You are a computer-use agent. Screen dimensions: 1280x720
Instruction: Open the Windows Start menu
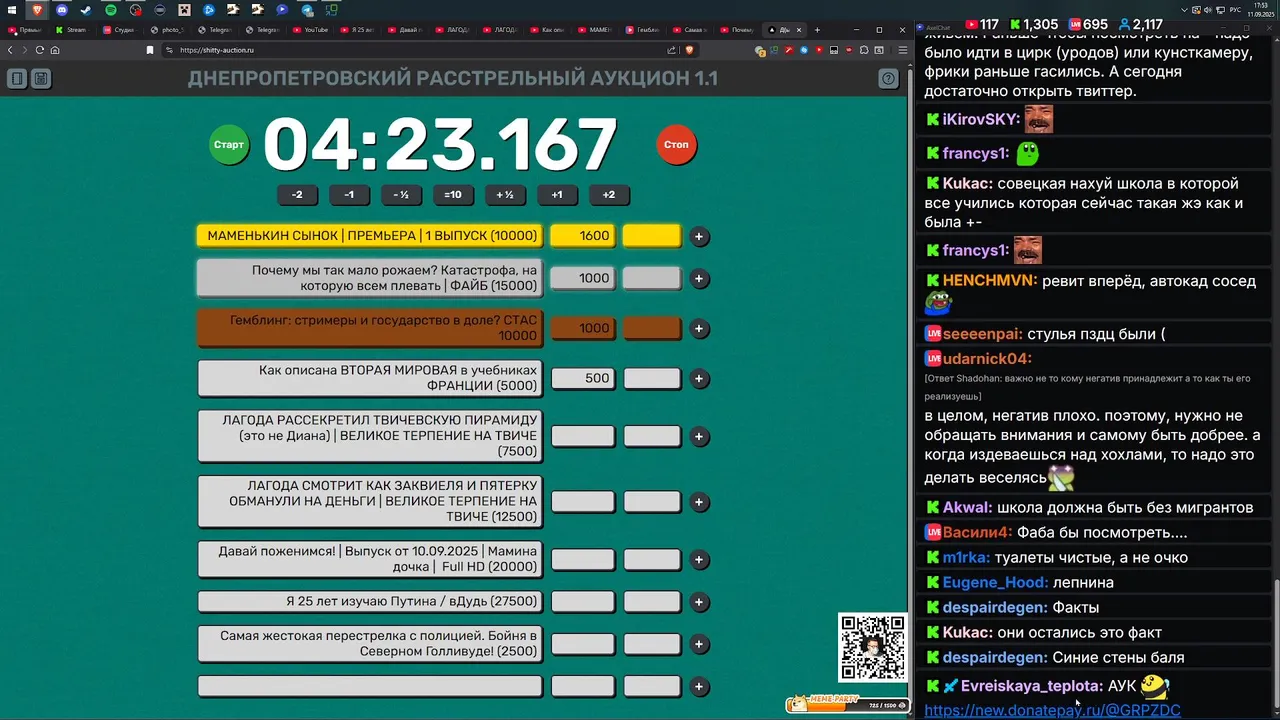[x=12, y=10]
